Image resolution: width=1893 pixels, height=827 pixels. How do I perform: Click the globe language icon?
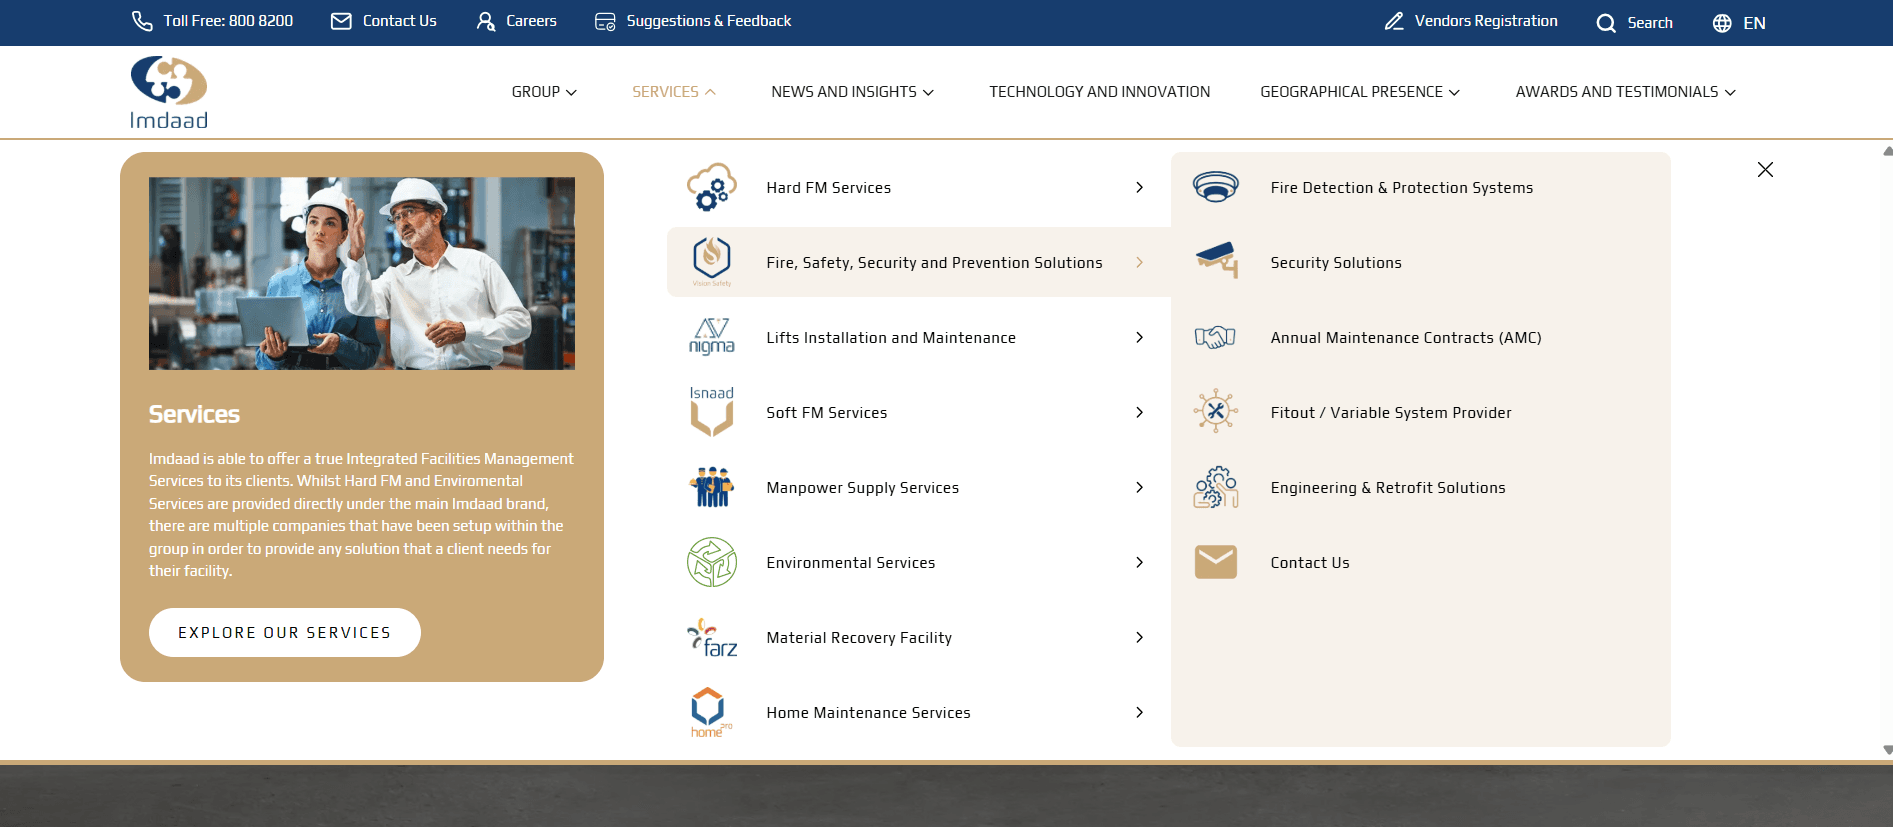click(x=1722, y=23)
